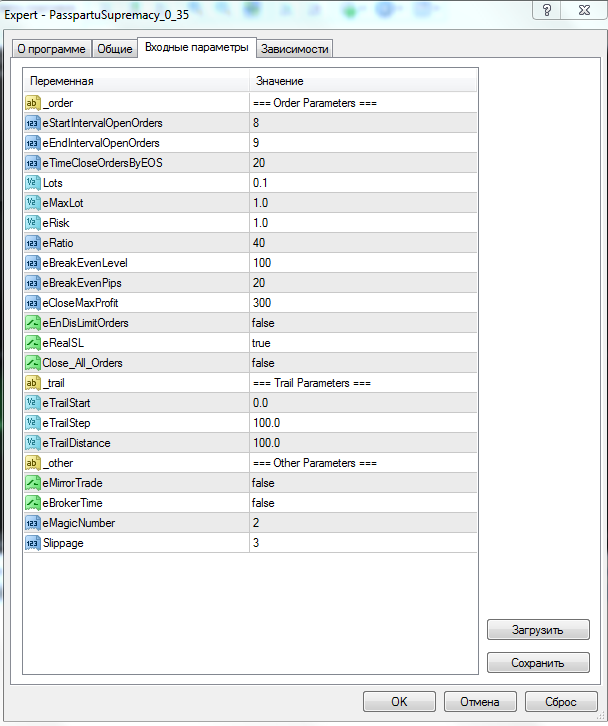
Task: Click the integer icon beside eBreakEvenLevel
Action: [32, 263]
